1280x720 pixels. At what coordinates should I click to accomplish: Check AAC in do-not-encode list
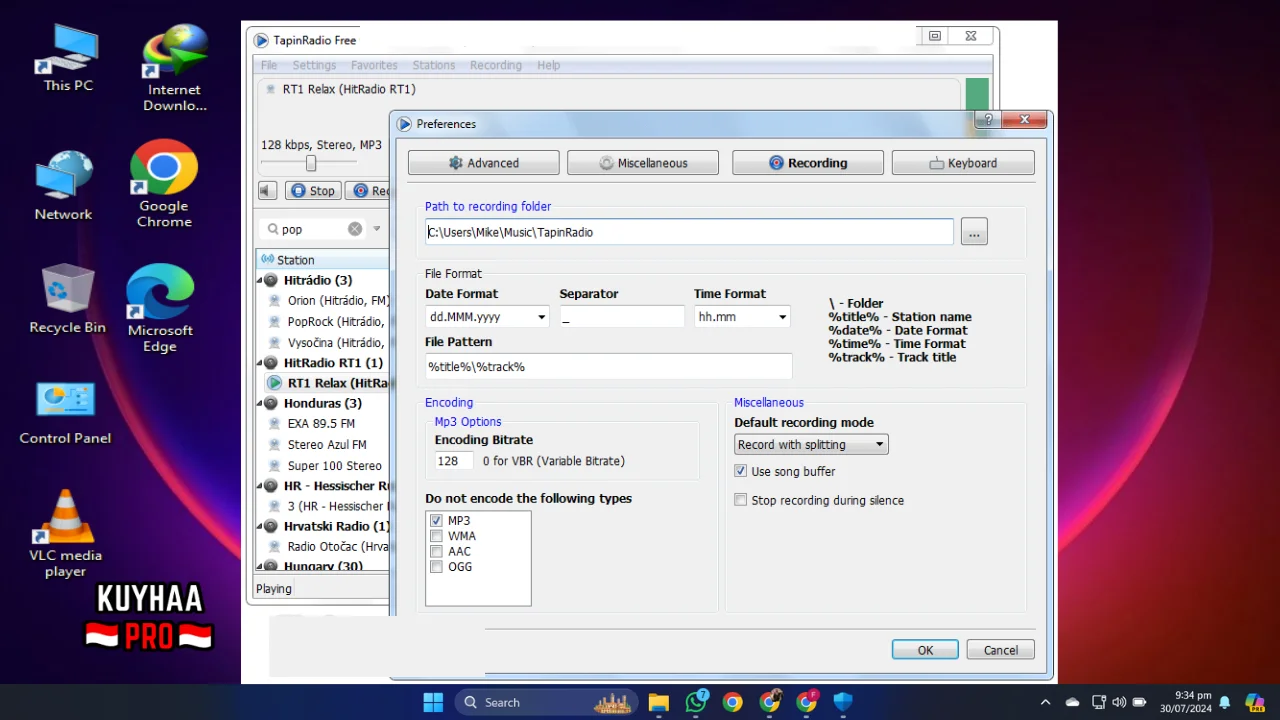tap(436, 551)
